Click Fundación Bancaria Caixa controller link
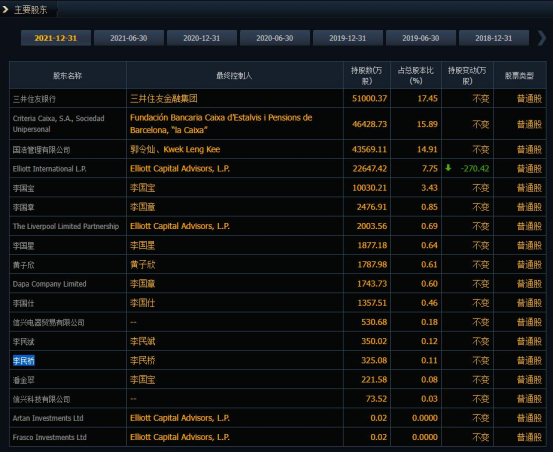This screenshot has height=452, width=554. click(221, 124)
